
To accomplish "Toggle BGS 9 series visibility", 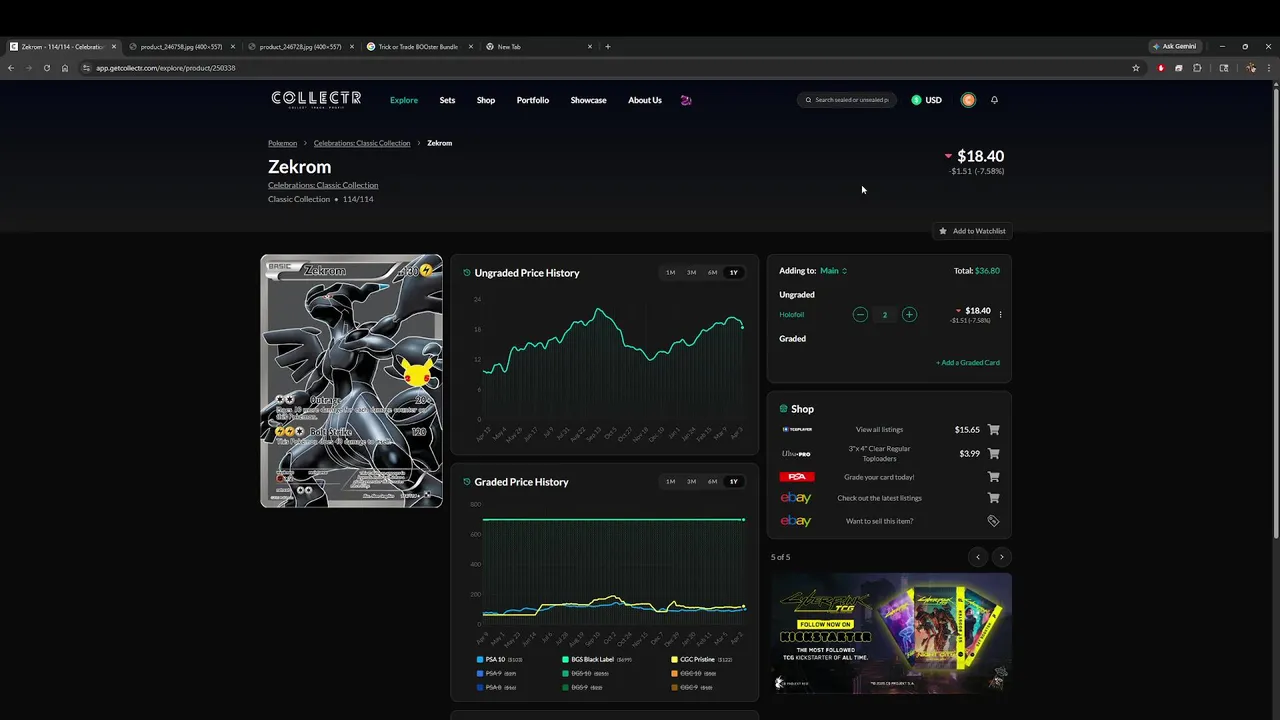I will click(x=583, y=688).
